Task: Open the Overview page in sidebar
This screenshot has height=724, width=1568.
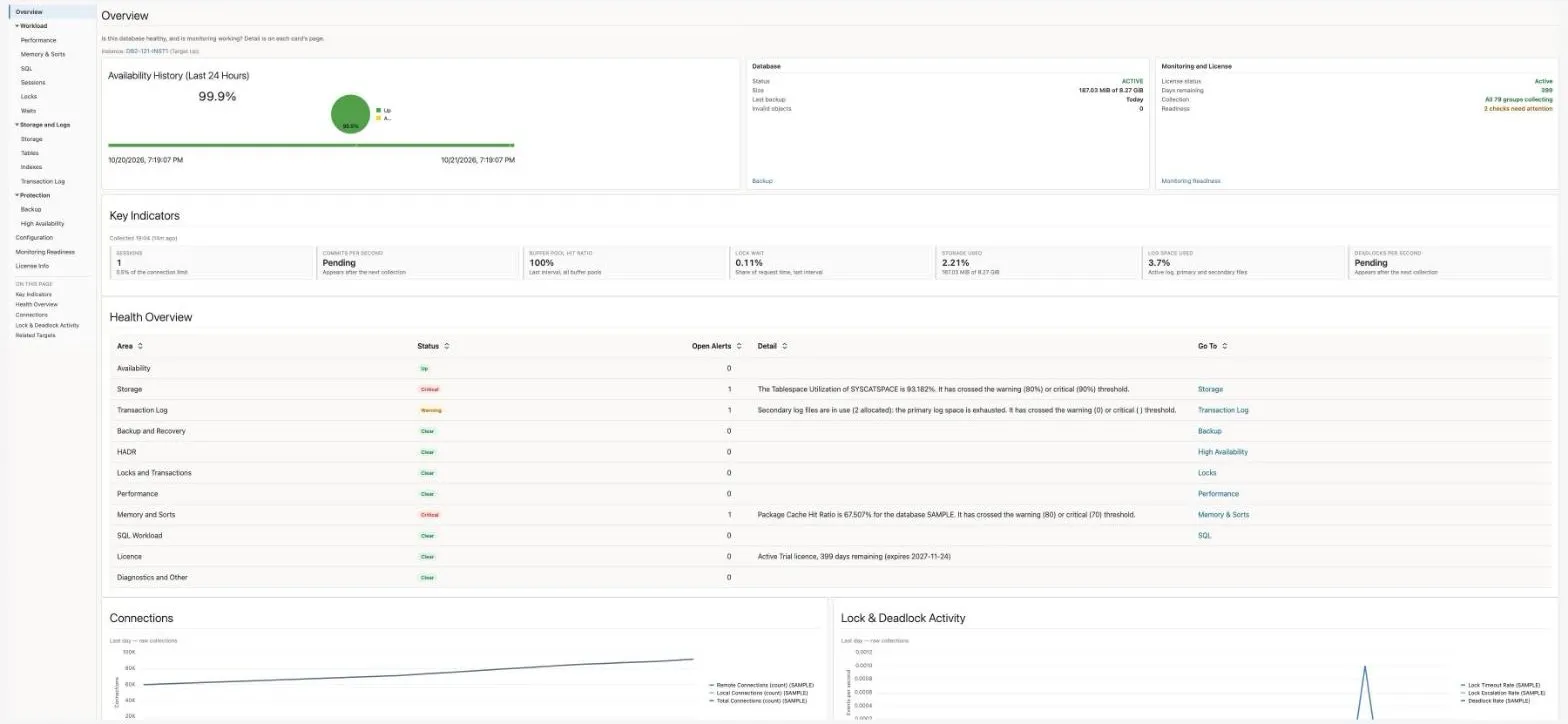Action: click(29, 12)
